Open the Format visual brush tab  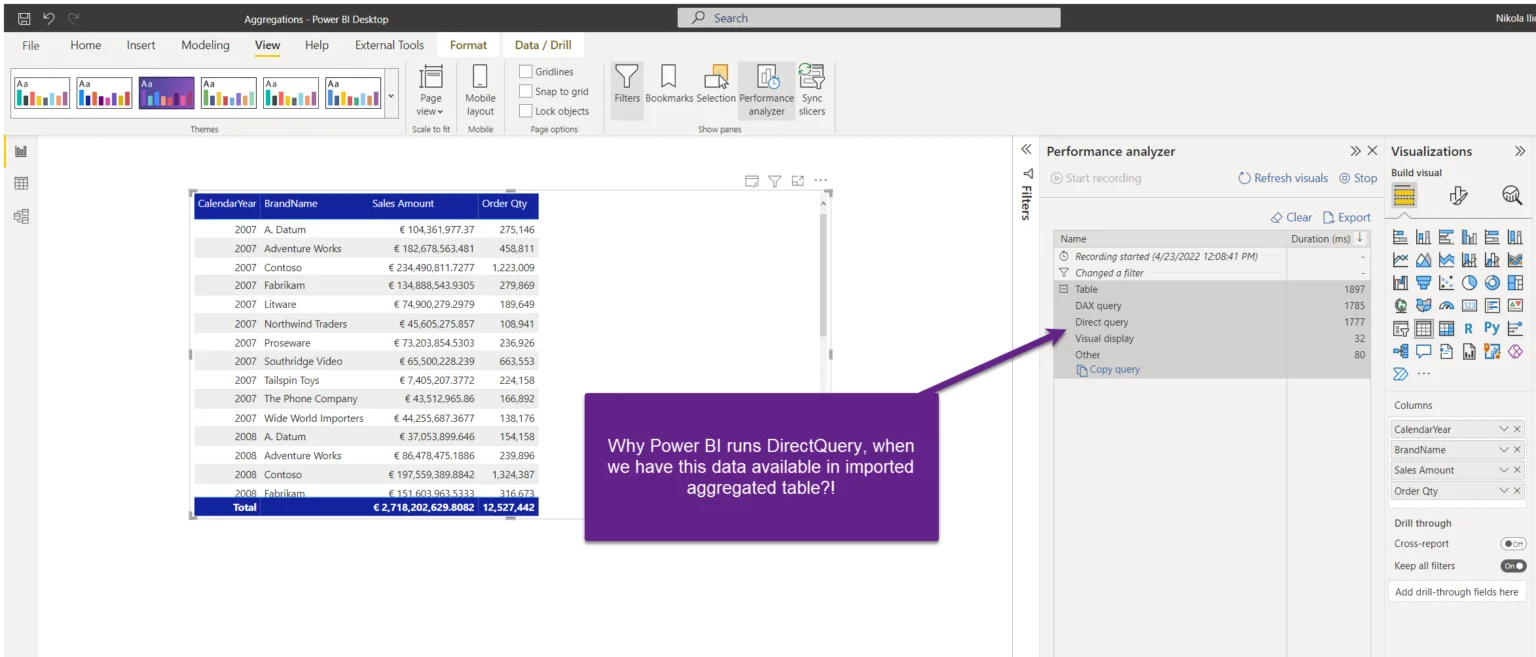pos(1459,195)
